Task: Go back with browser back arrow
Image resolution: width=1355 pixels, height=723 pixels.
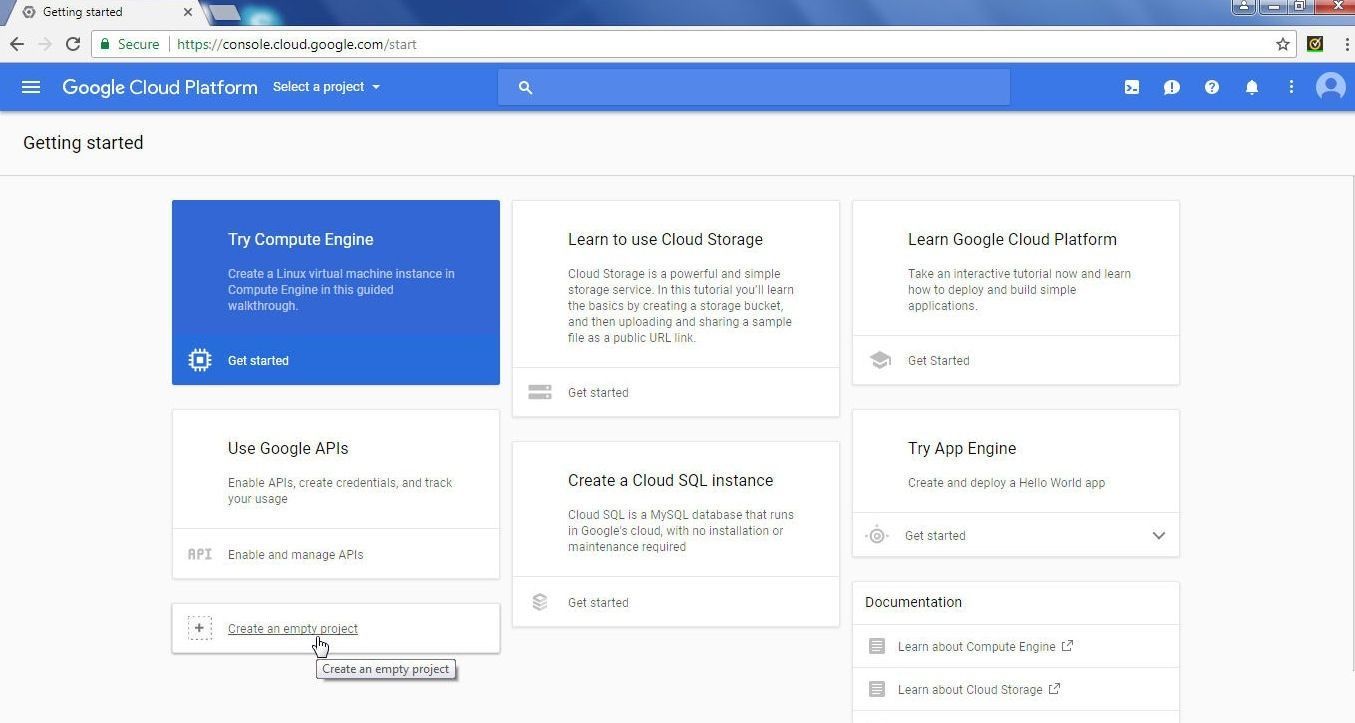Action: pos(17,44)
